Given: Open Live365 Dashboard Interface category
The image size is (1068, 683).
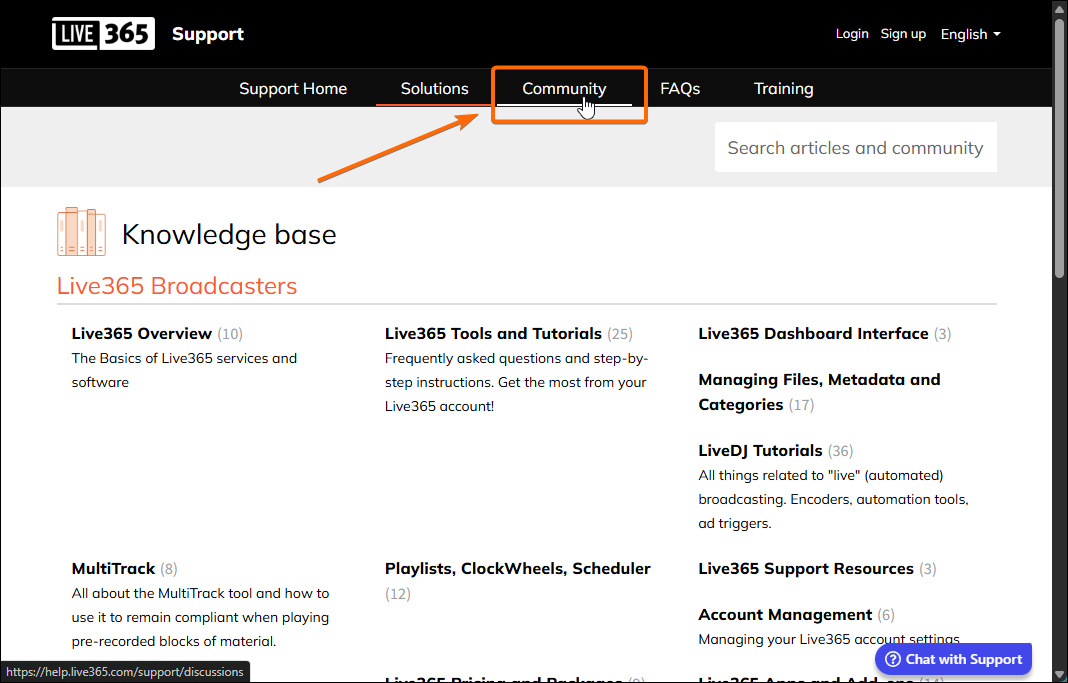Looking at the screenshot, I should 813,334.
